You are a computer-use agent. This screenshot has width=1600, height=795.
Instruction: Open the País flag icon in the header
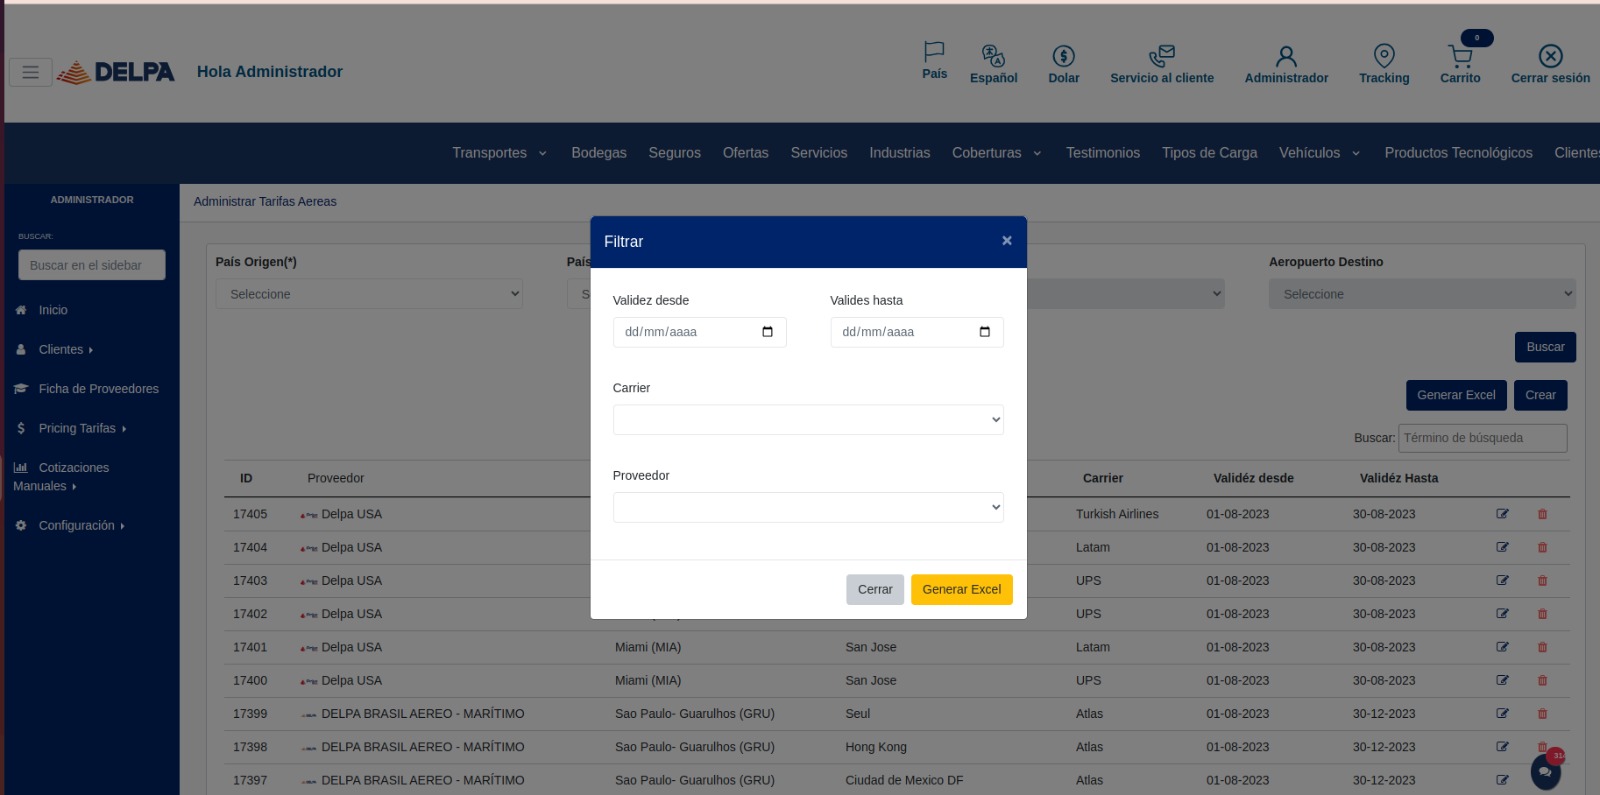934,51
